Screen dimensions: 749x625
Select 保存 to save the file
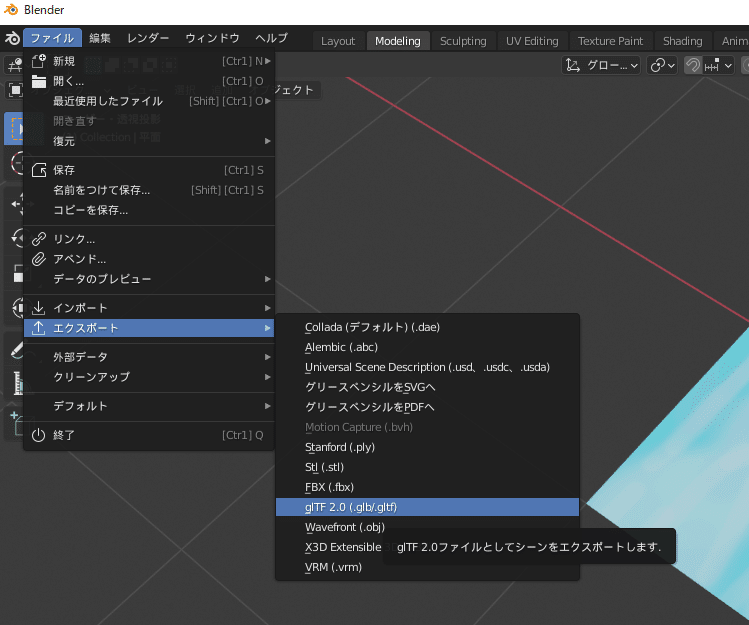click(x=149, y=170)
